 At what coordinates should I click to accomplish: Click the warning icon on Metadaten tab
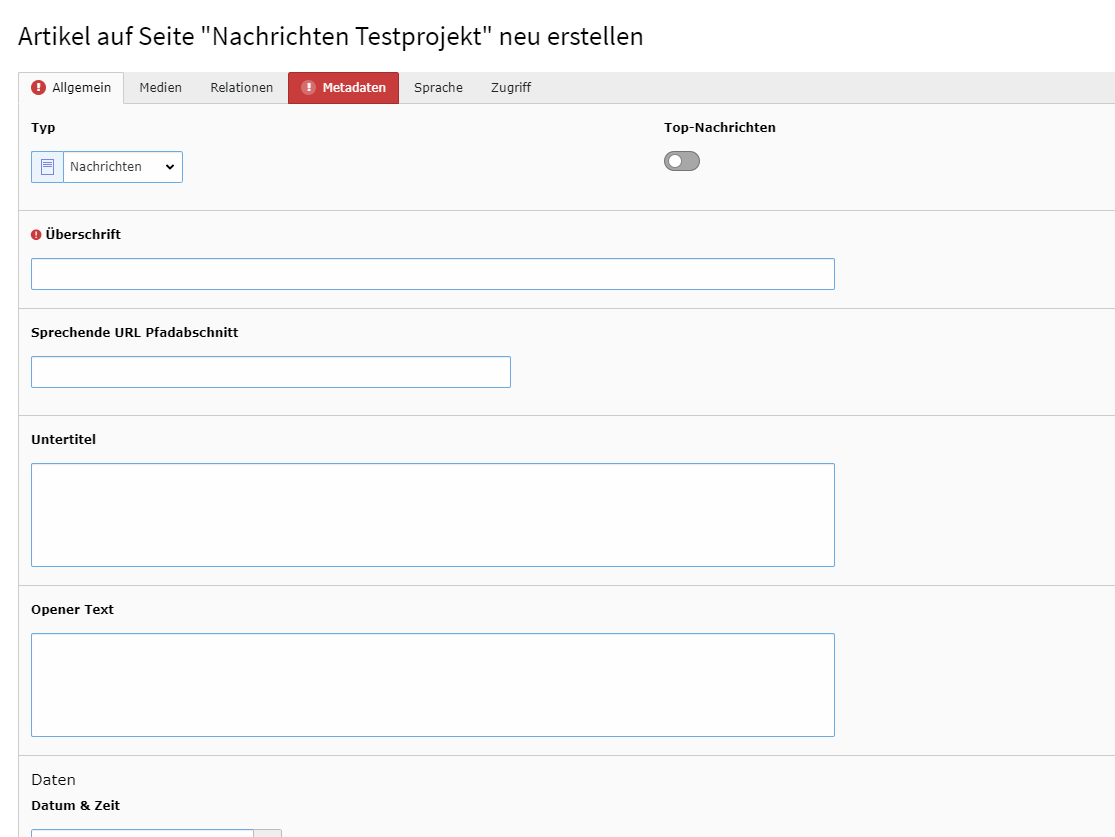tap(308, 88)
